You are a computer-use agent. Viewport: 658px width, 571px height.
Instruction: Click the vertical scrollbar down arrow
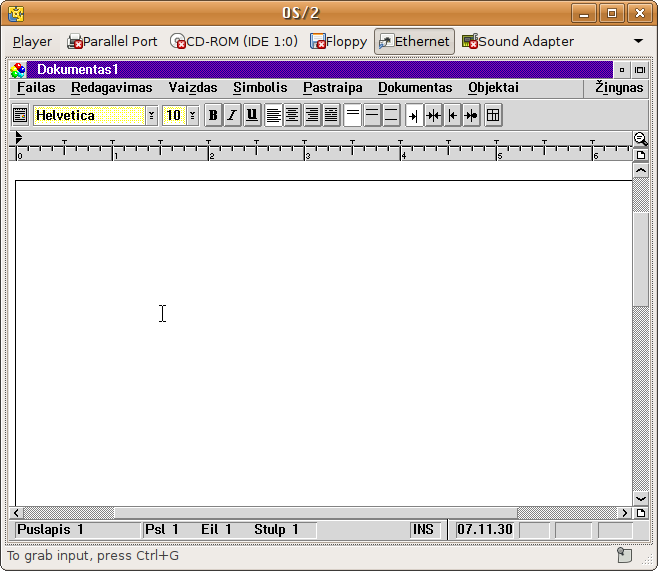640,497
